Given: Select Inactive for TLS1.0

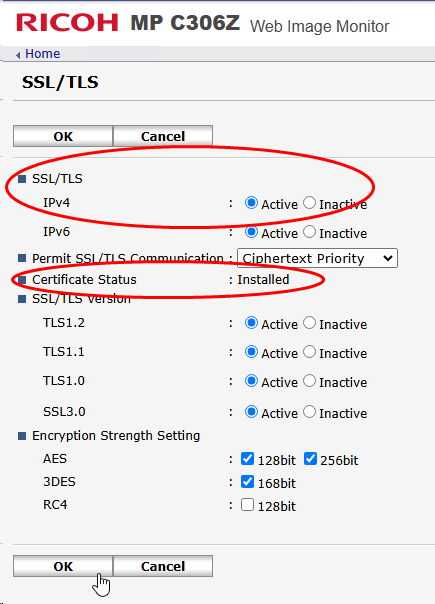Looking at the screenshot, I should (x=309, y=381).
